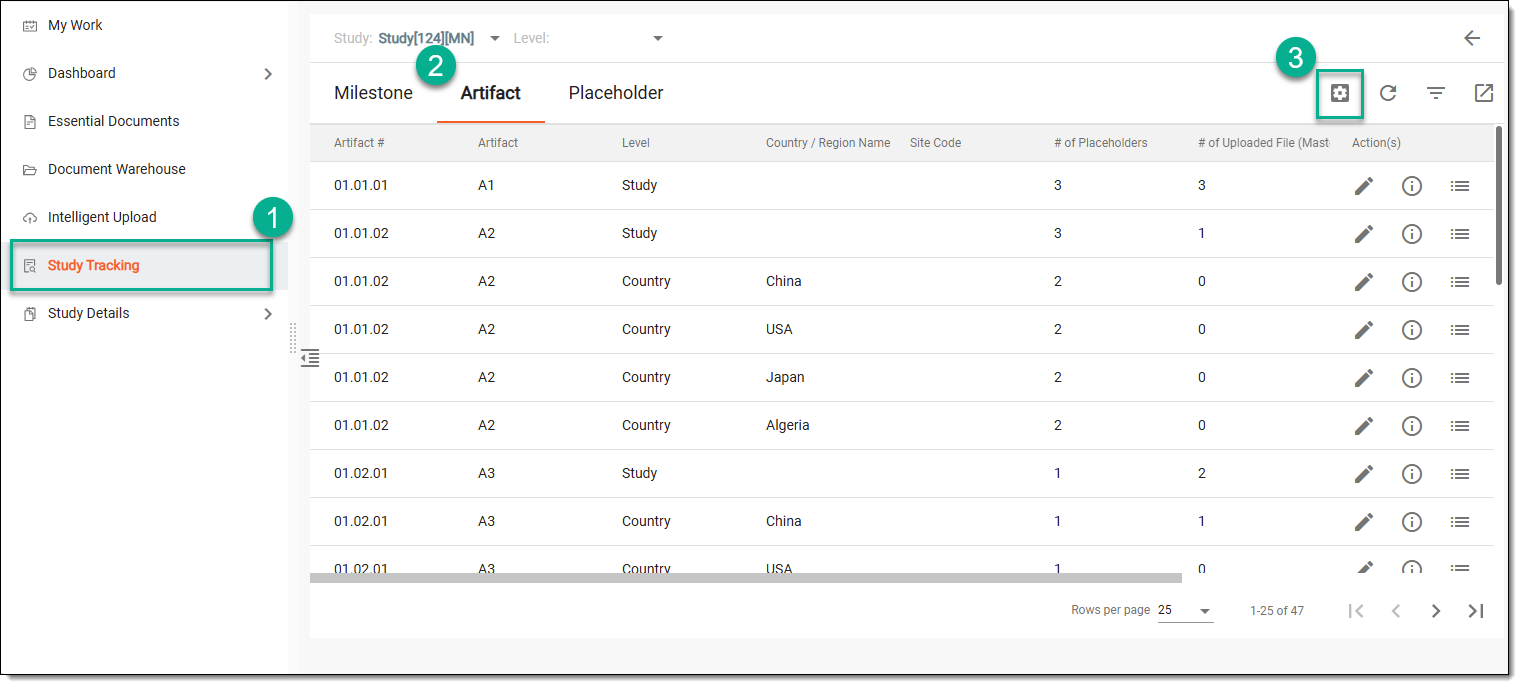Expand the Study Details chevron

tap(267, 313)
